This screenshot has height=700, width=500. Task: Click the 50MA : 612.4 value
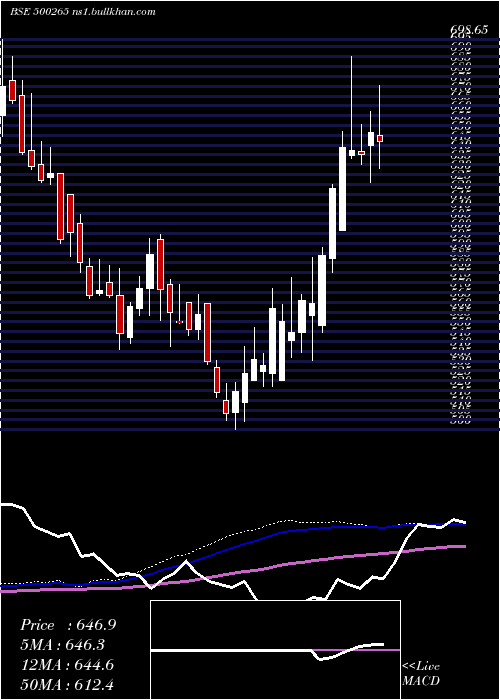pyautogui.click(x=67, y=685)
